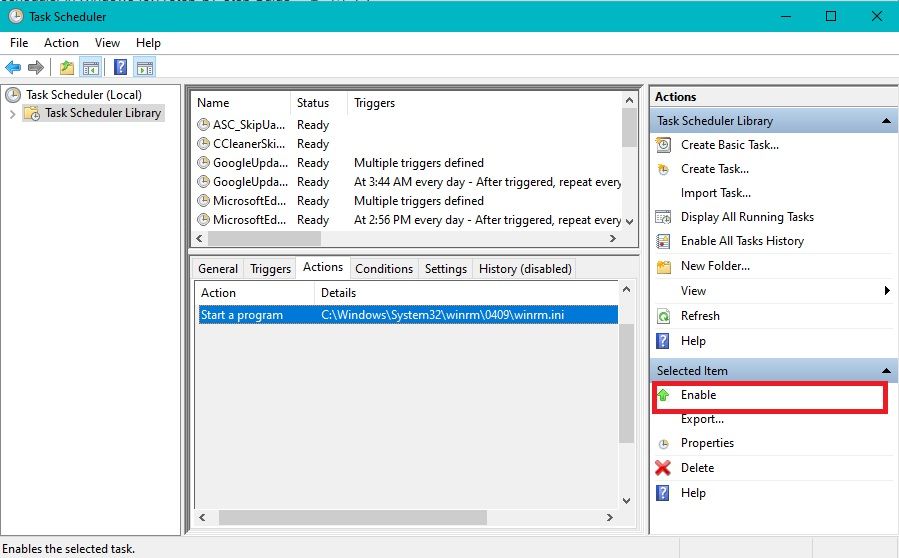Click Import Task... in the Actions pane

715,193
